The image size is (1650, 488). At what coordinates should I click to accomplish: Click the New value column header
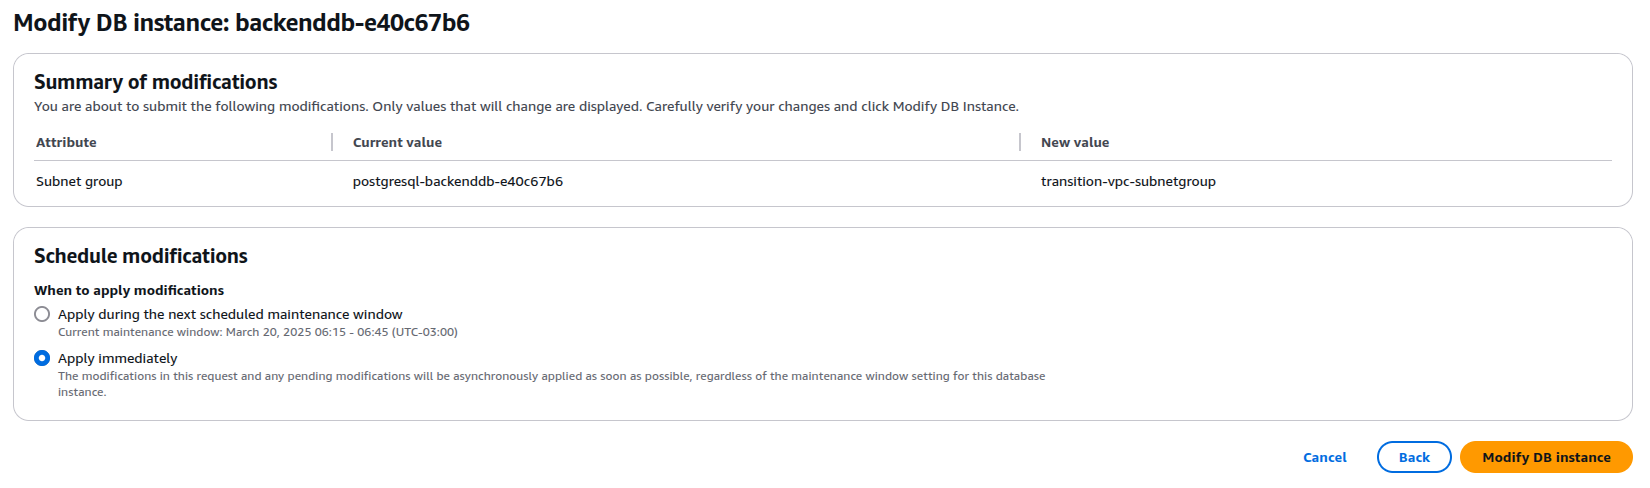point(1074,142)
